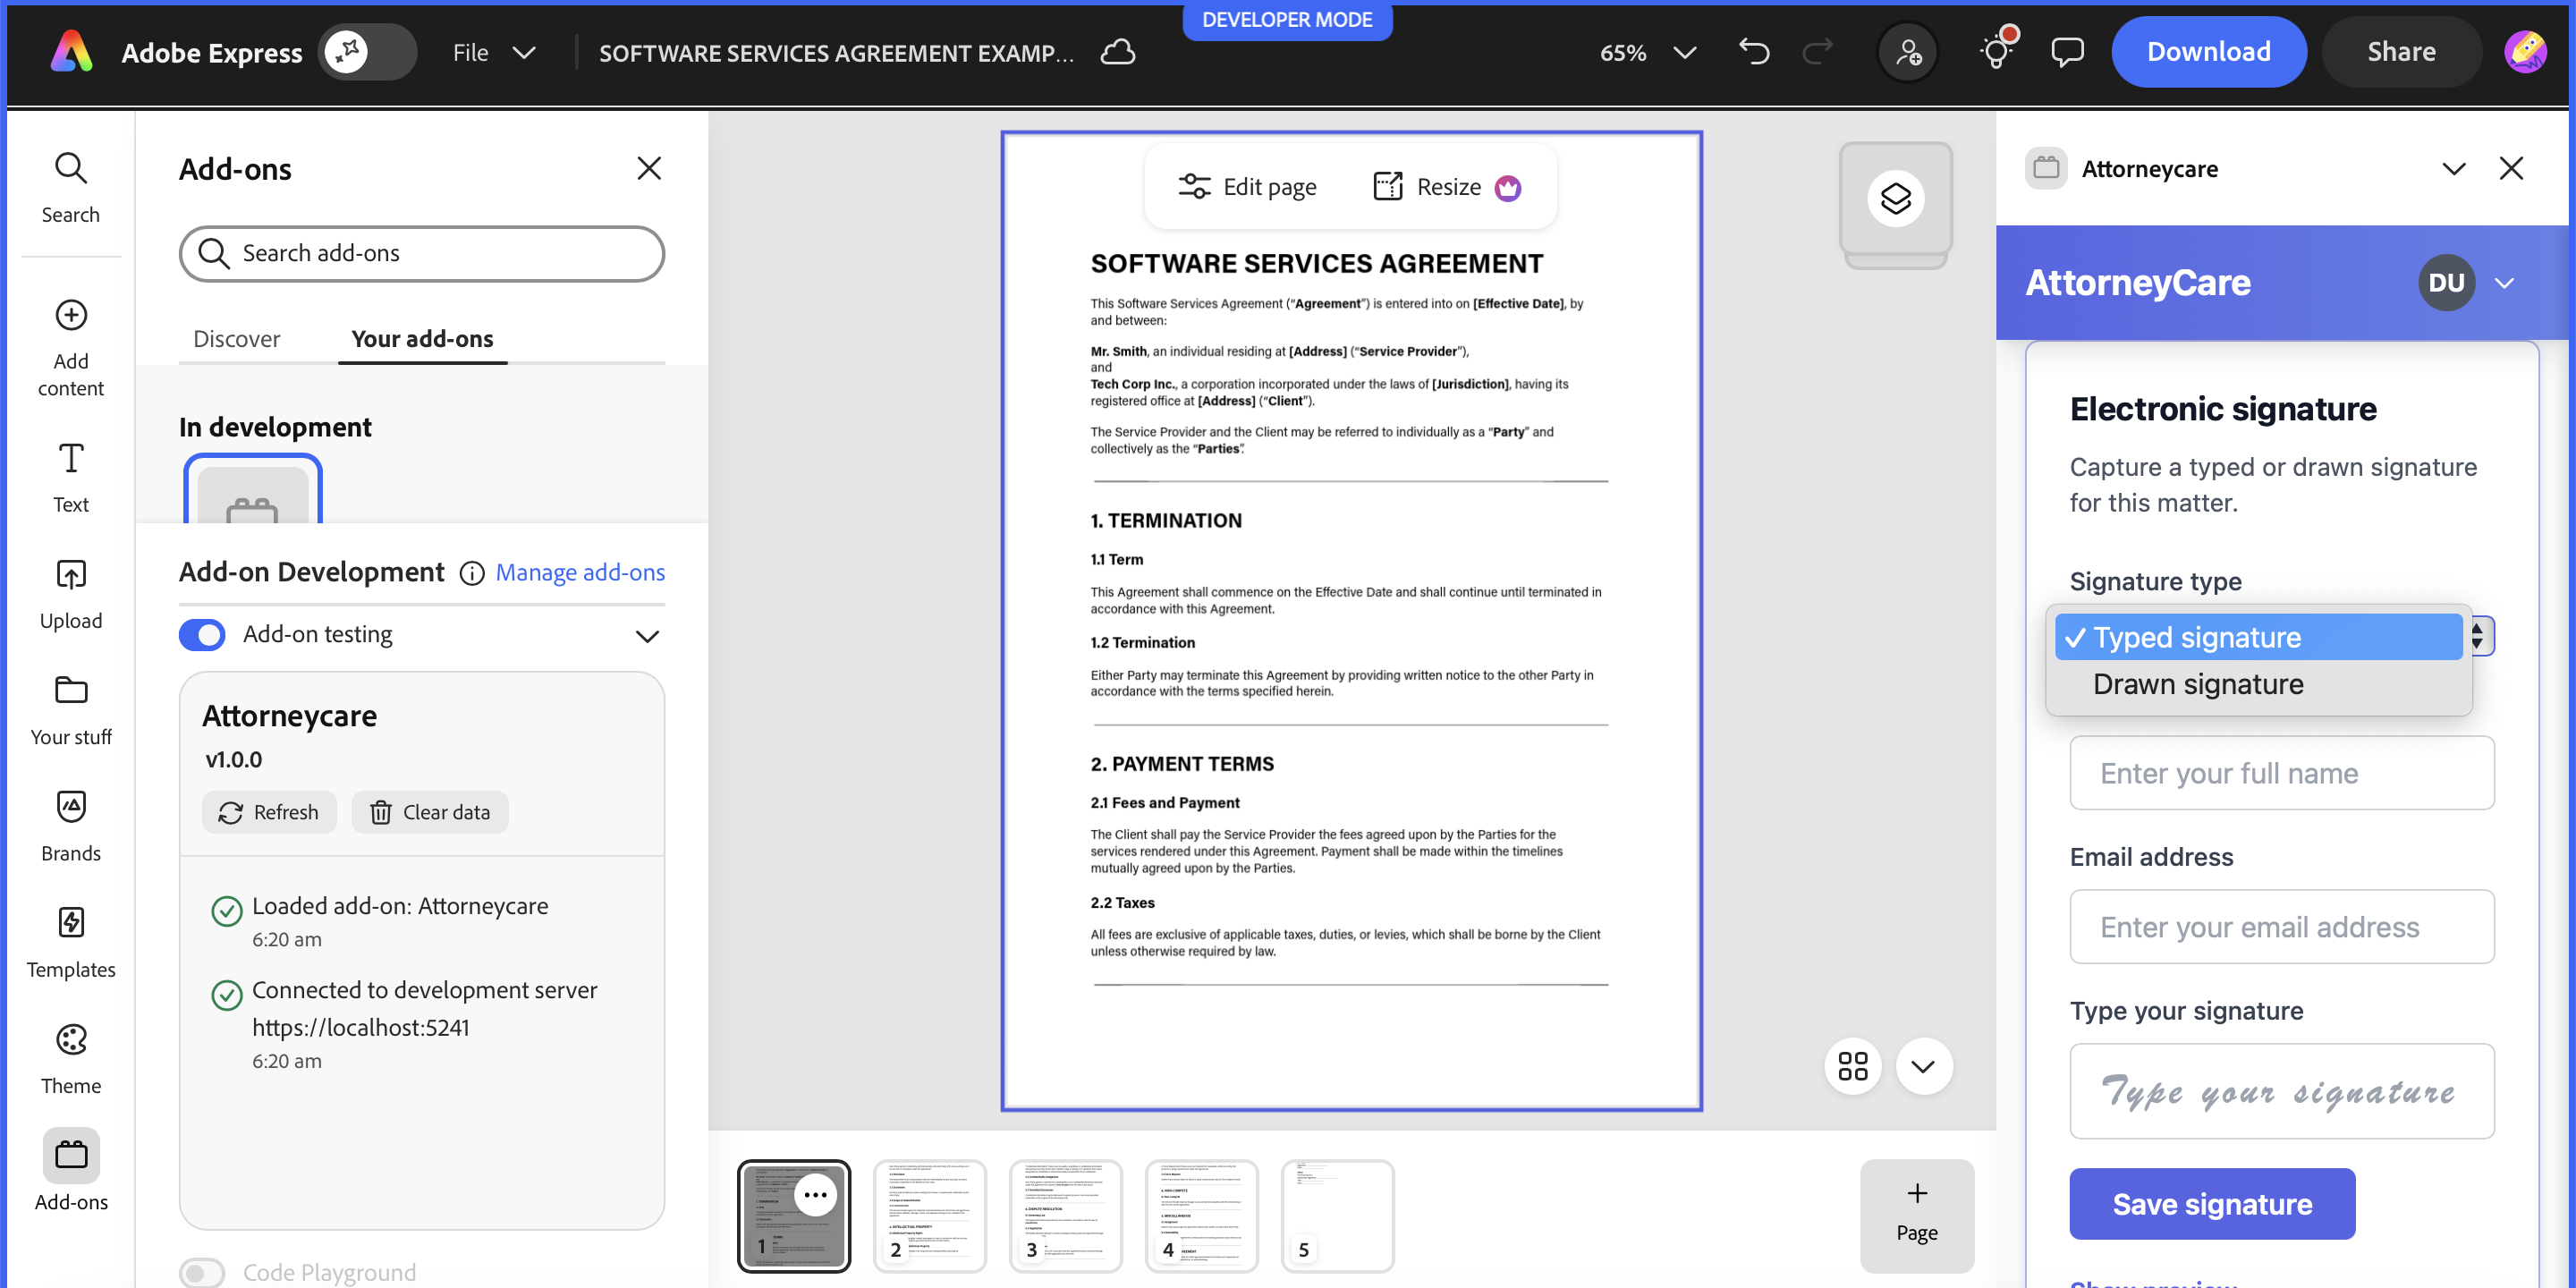
Task: Expand the DU account chevron
Action: tap(2504, 283)
